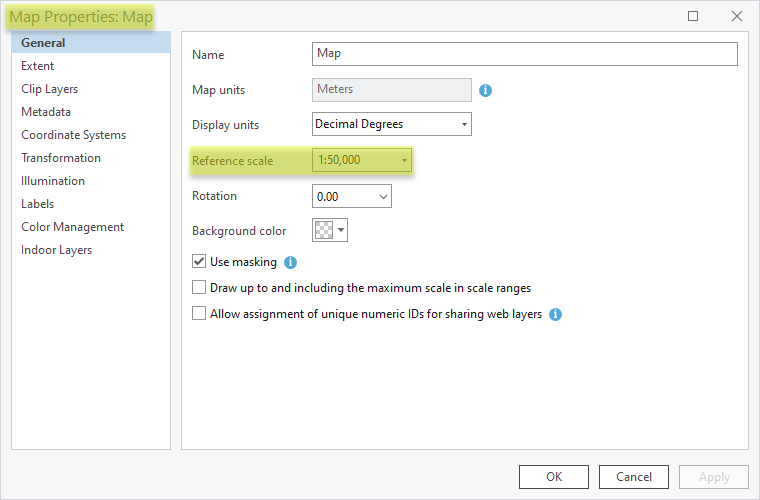
Task: Open the Coordinate Systems tab
Action: [x=73, y=135]
